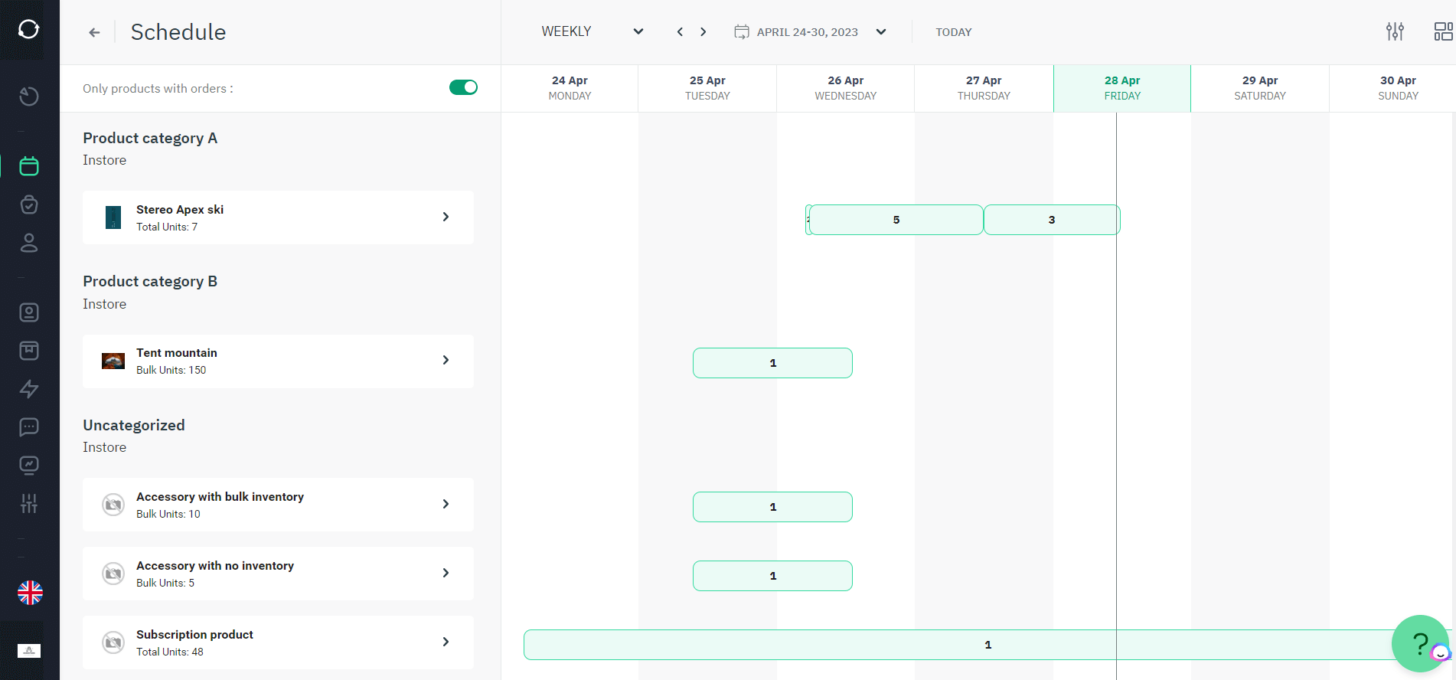Screen dimensions: 1456x680
Task: Toggle Only products with orders switch
Action: click(463, 88)
